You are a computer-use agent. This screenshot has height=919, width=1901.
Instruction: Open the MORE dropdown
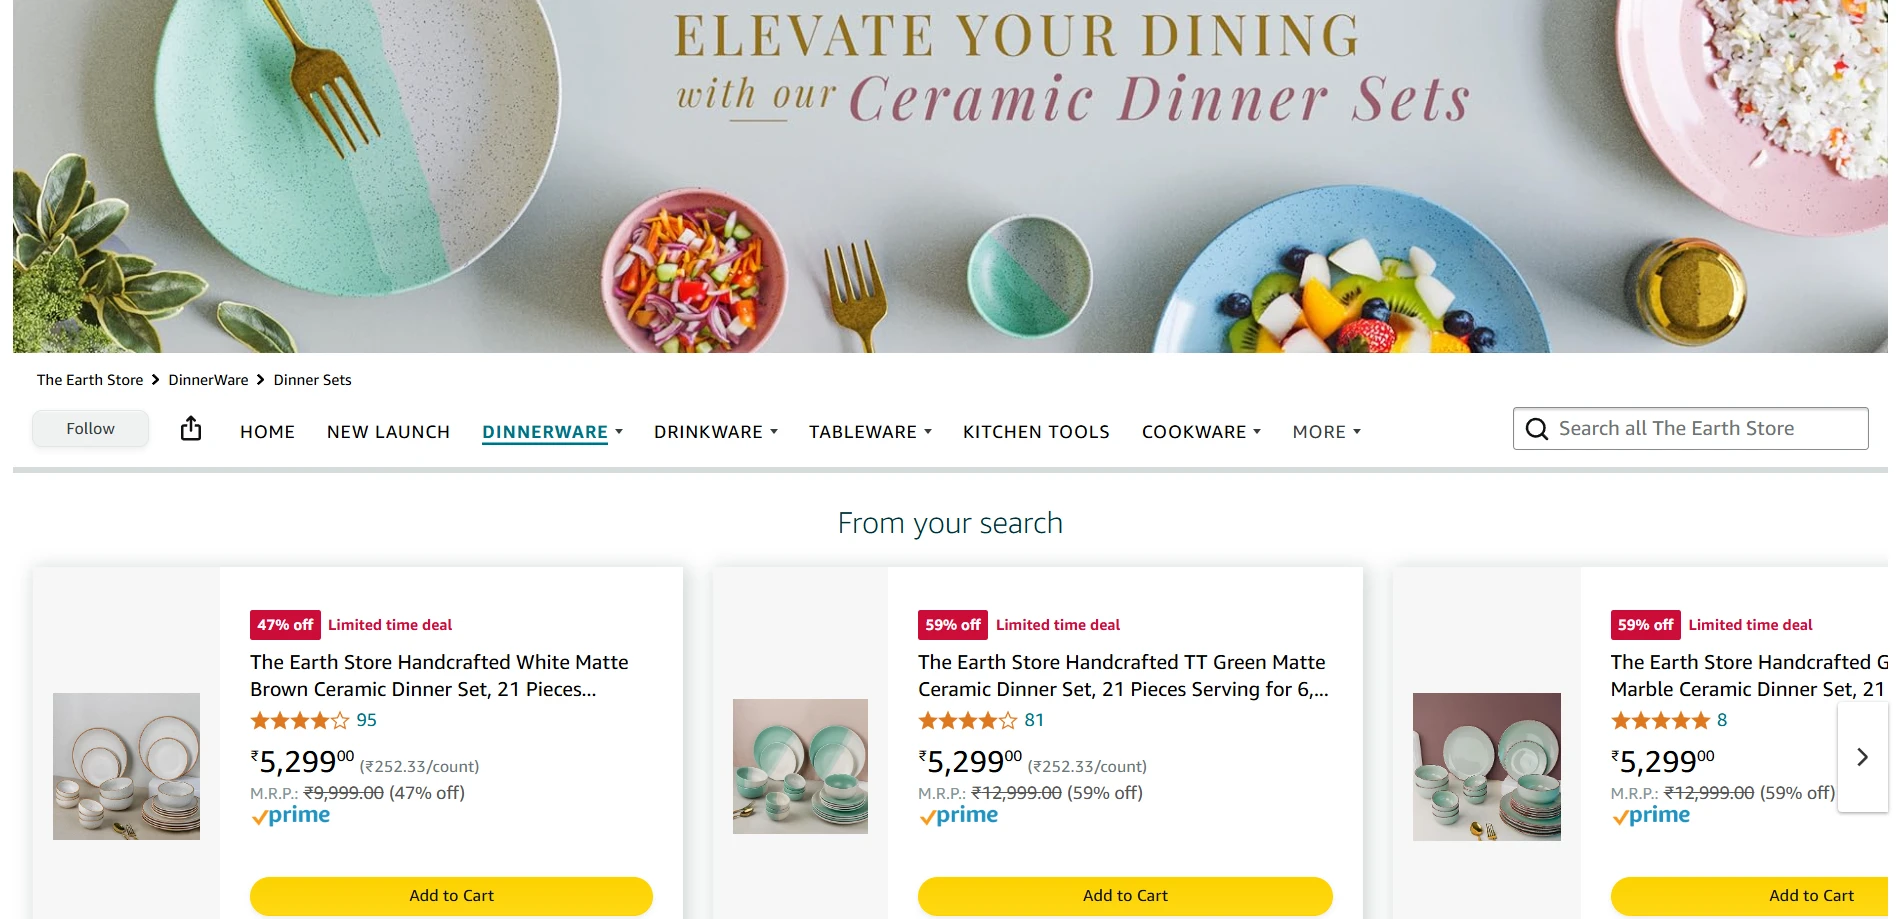pos(1325,431)
